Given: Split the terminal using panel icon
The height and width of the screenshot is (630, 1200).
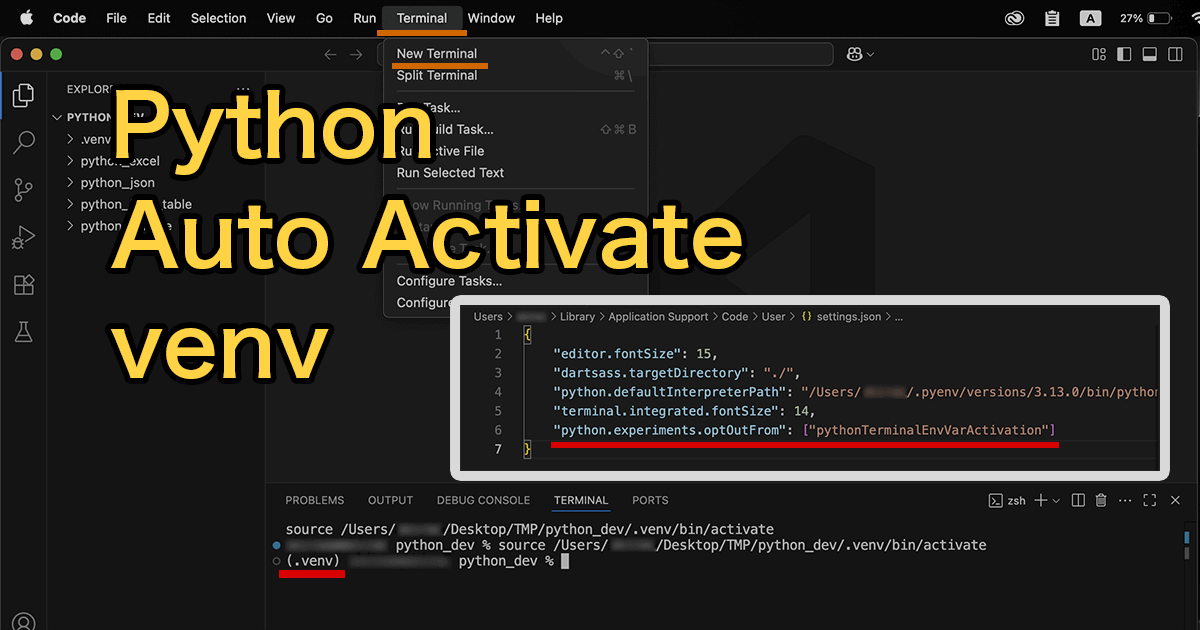Looking at the screenshot, I should pos(1077,500).
